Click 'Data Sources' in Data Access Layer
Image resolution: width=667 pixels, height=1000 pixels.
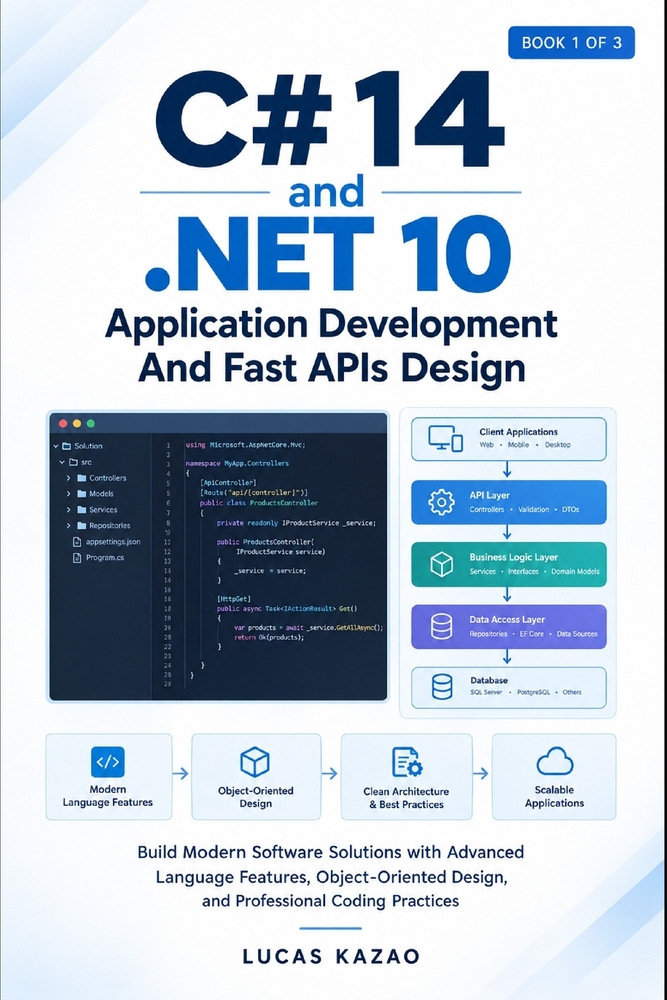click(577, 633)
